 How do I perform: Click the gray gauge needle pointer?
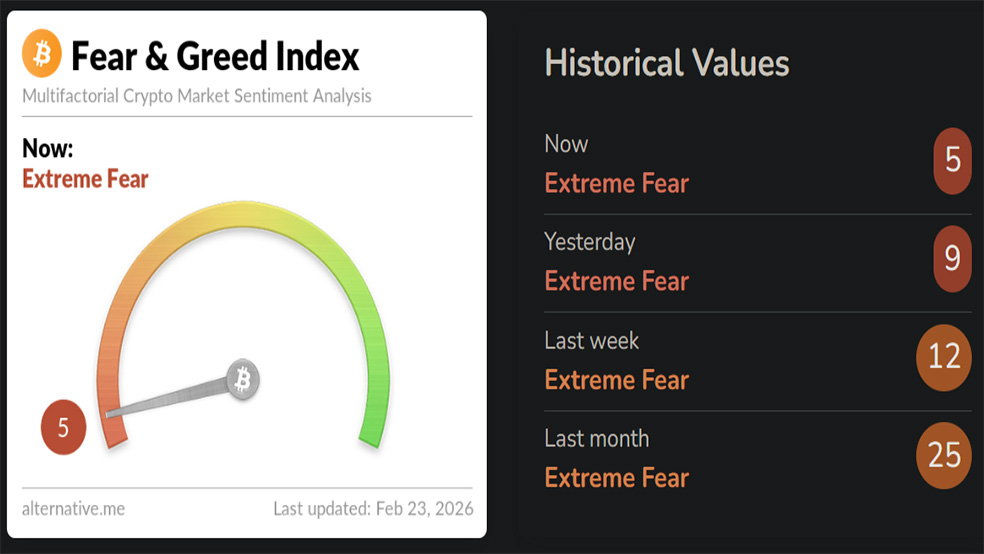pyautogui.click(x=170, y=397)
